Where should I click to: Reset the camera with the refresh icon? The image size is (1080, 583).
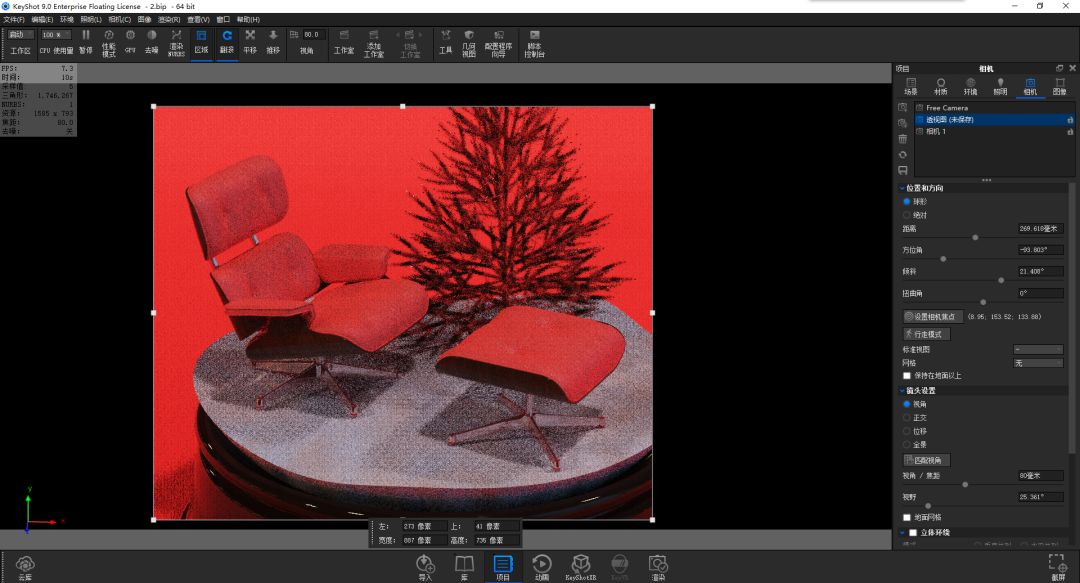(902, 154)
